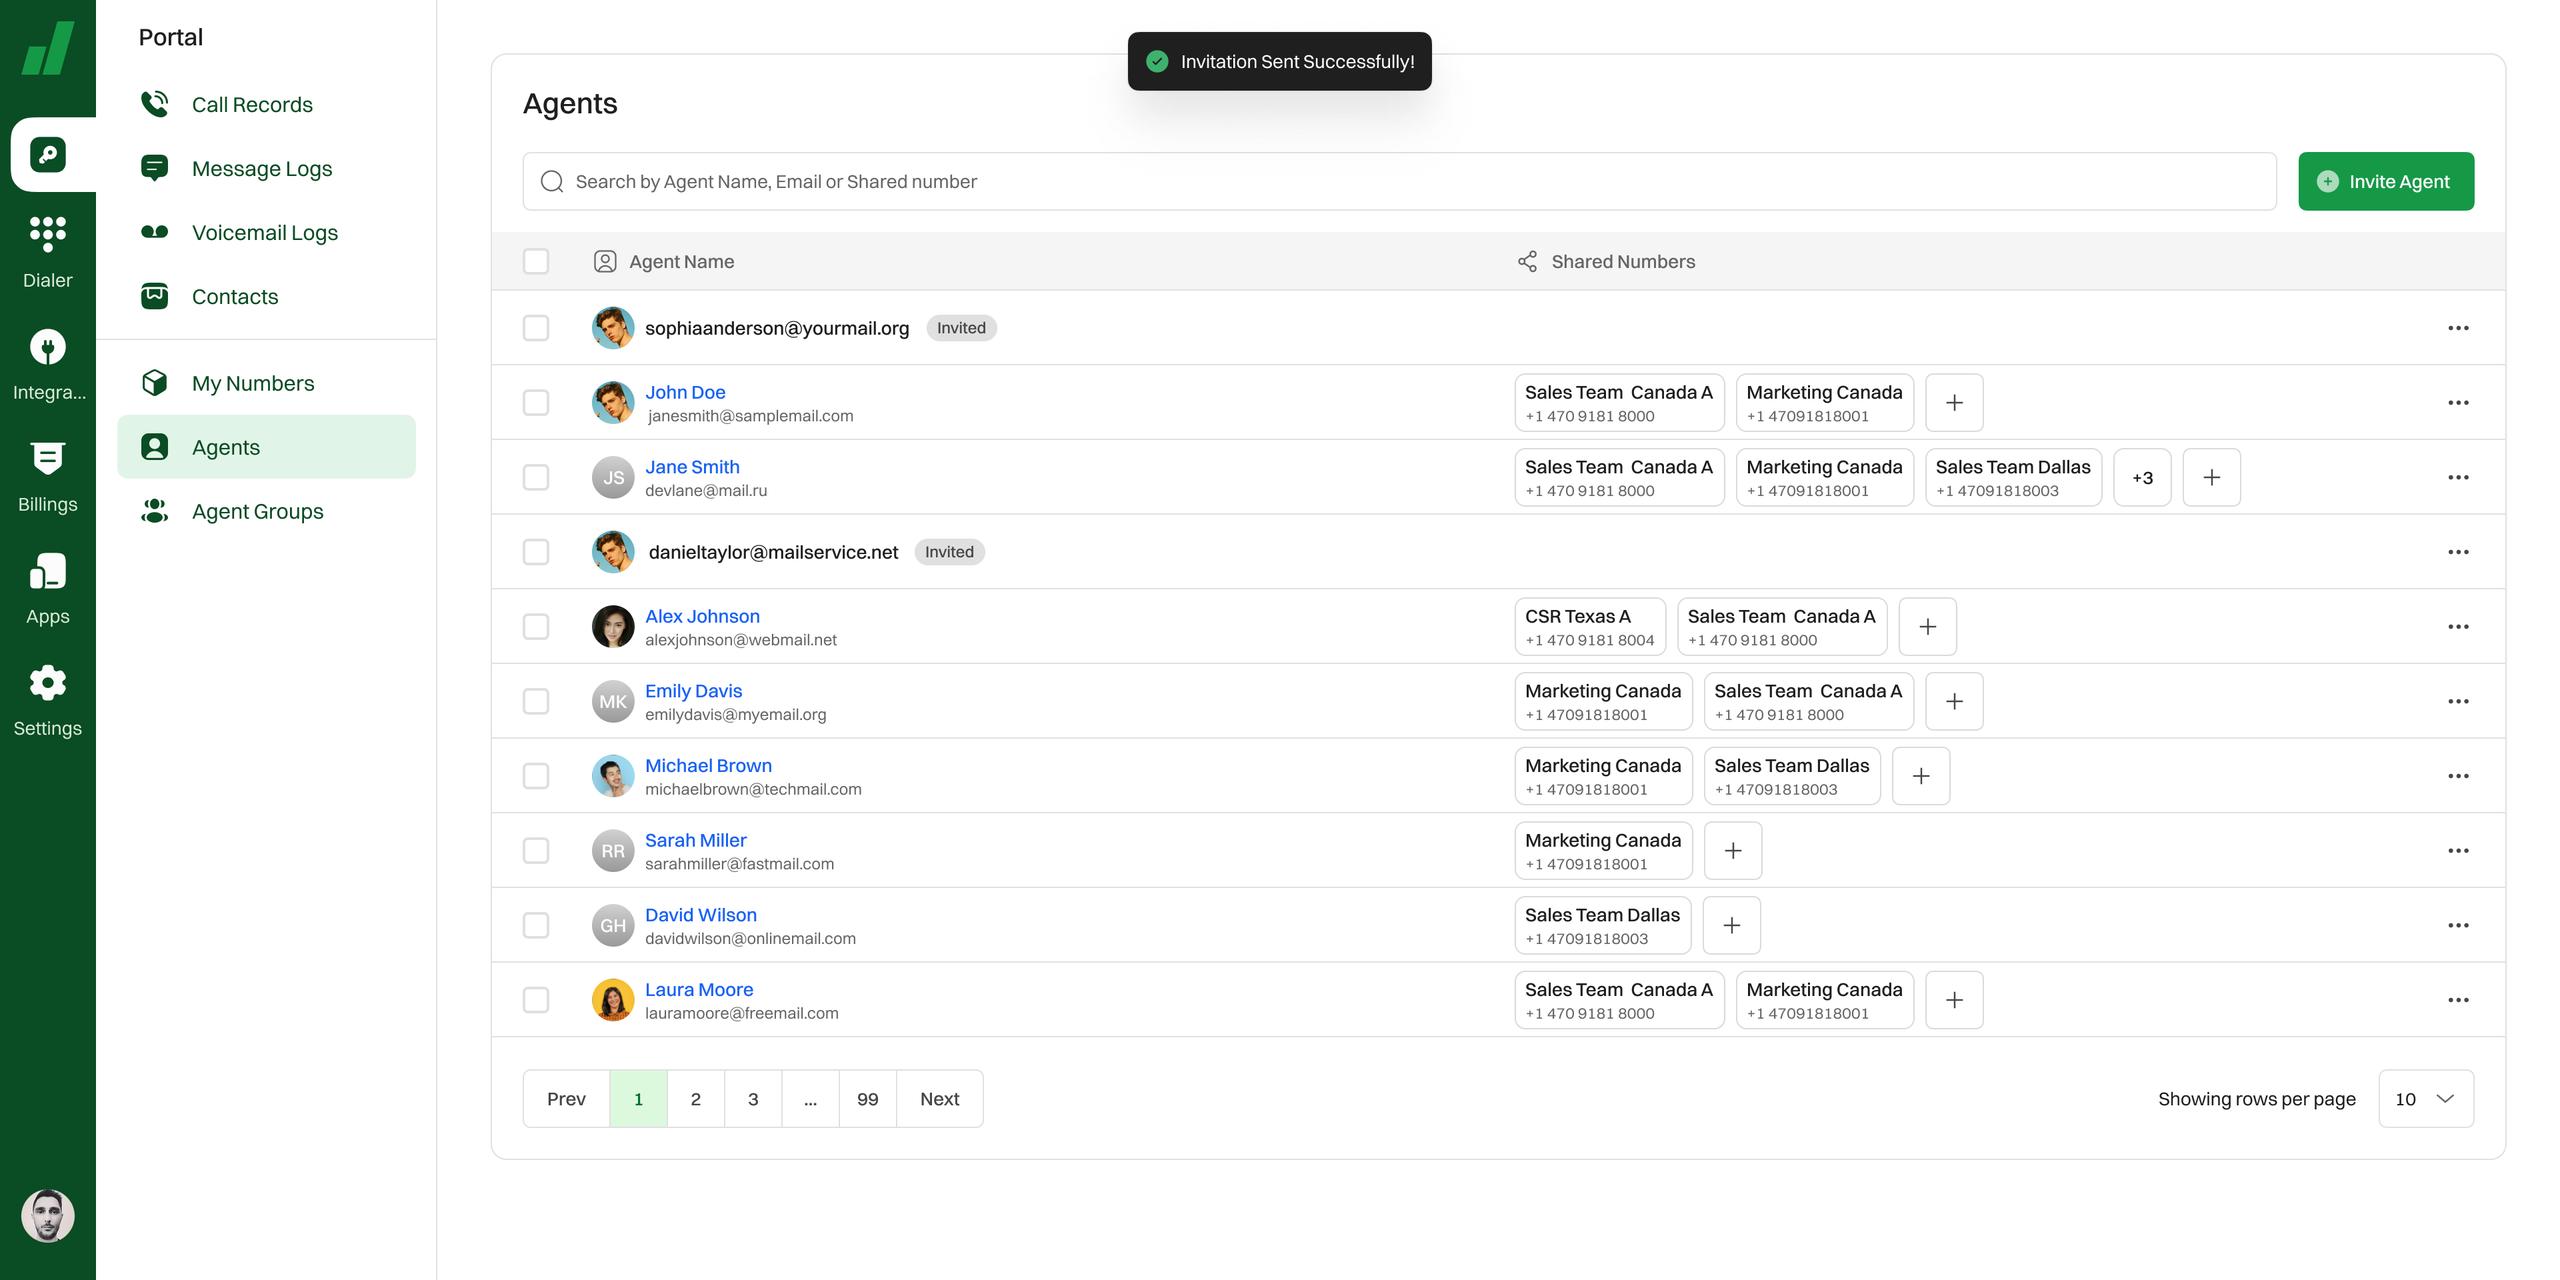This screenshot has width=2560, height=1280.
Task: Click the user profile avatar
Action: coord(47,1215)
